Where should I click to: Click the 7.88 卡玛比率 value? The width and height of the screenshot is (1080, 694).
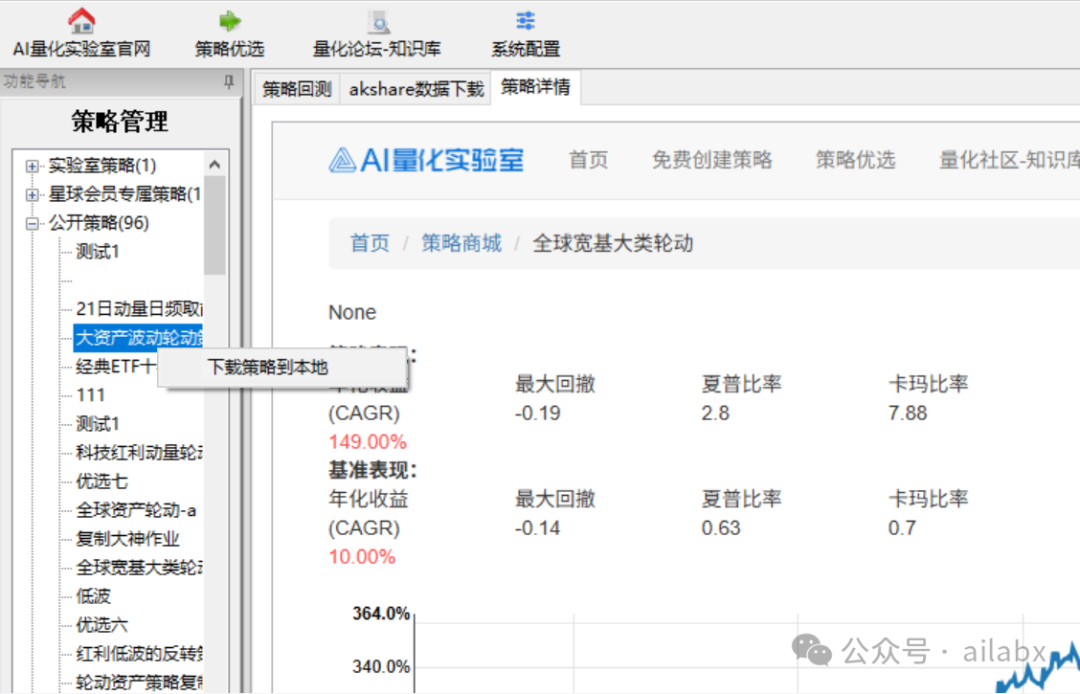[907, 413]
